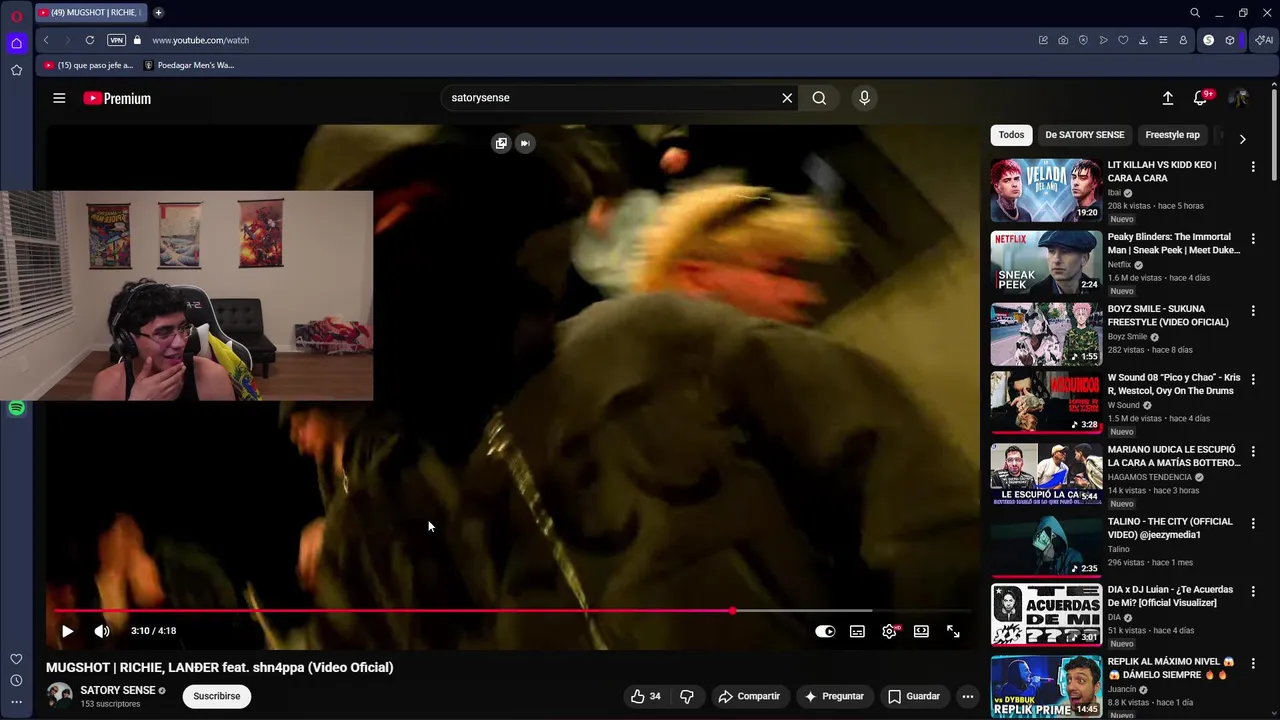
Task: Dislike the video with thumbs down
Action: coord(687,696)
